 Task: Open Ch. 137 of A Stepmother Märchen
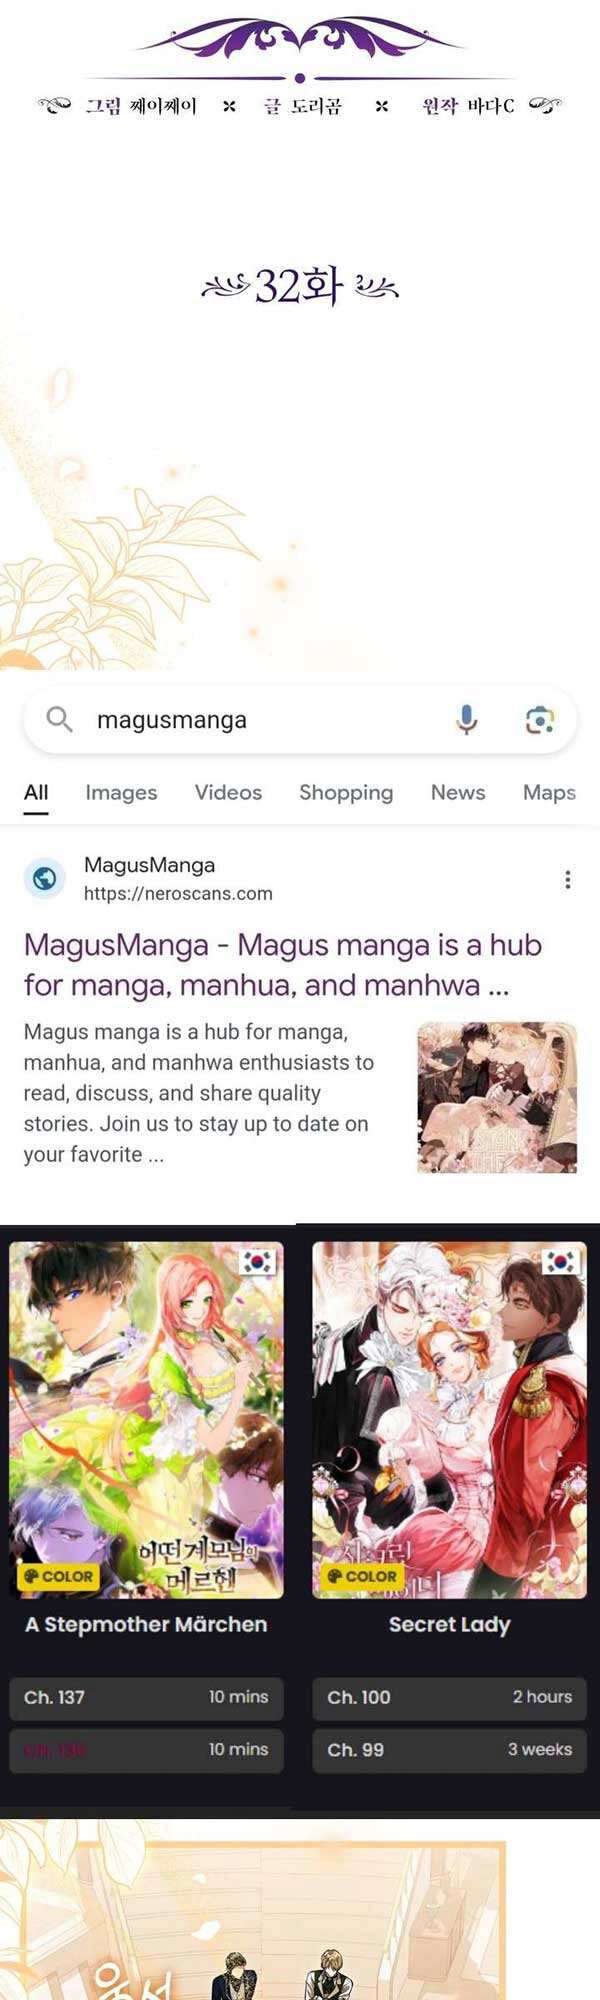(x=146, y=1697)
